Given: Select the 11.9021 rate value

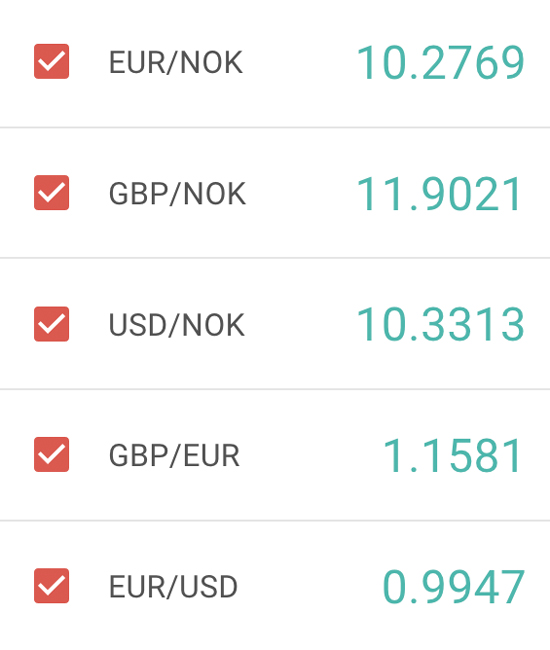Looking at the screenshot, I should point(439,194).
